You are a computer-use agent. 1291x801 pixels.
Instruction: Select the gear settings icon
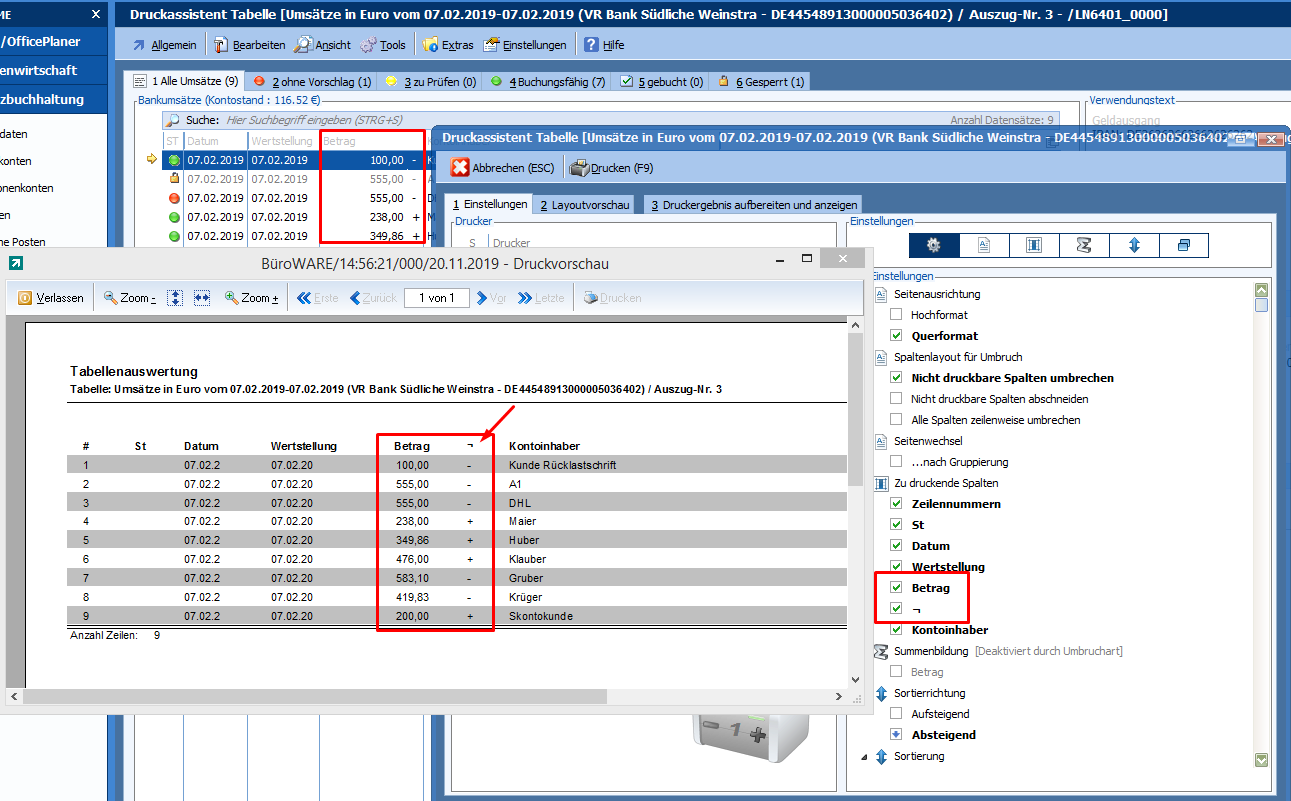[934, 245]
